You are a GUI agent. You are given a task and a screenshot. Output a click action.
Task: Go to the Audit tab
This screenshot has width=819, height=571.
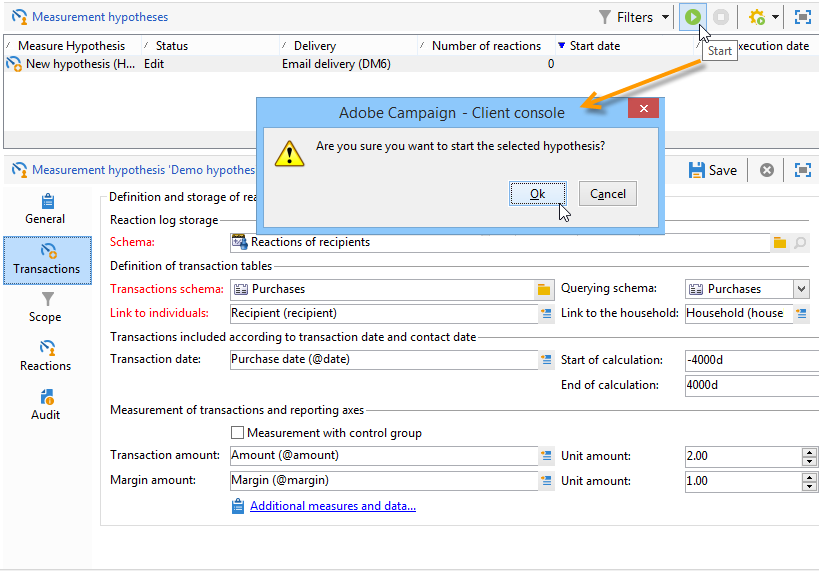click(x=46, y=405)
